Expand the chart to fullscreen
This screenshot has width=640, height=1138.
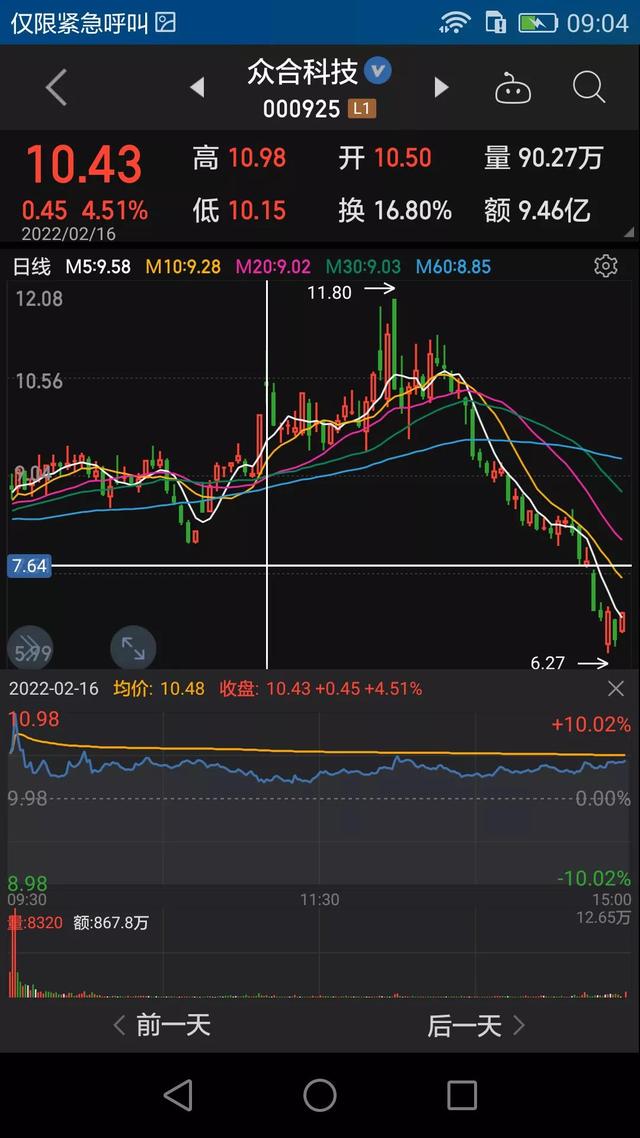click(x=133, y=648)
